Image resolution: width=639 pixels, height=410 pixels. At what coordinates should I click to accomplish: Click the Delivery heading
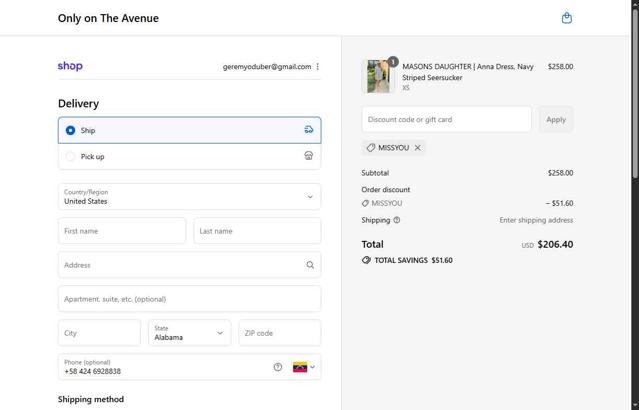(x=78, y=104)
